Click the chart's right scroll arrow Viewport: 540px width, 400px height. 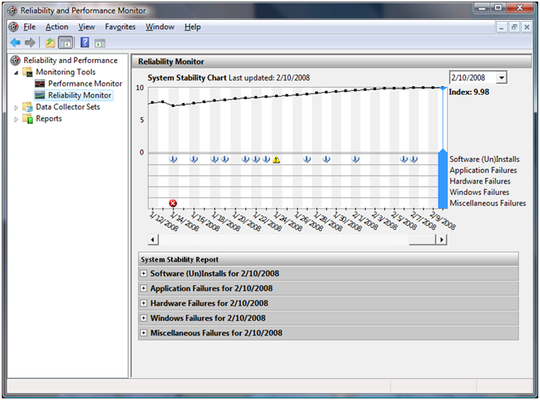(x=442, y=239)
